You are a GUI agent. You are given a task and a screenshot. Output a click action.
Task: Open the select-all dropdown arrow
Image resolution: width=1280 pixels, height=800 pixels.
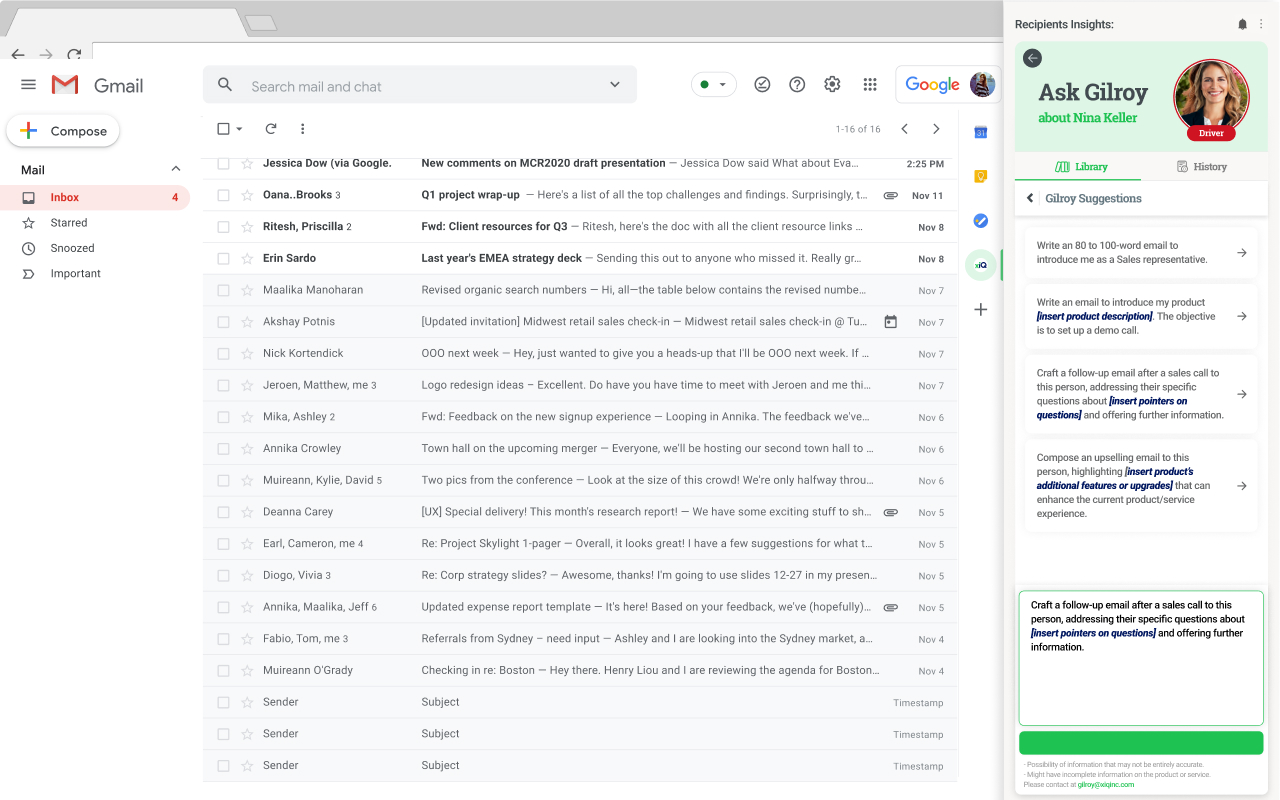[239, 129]
